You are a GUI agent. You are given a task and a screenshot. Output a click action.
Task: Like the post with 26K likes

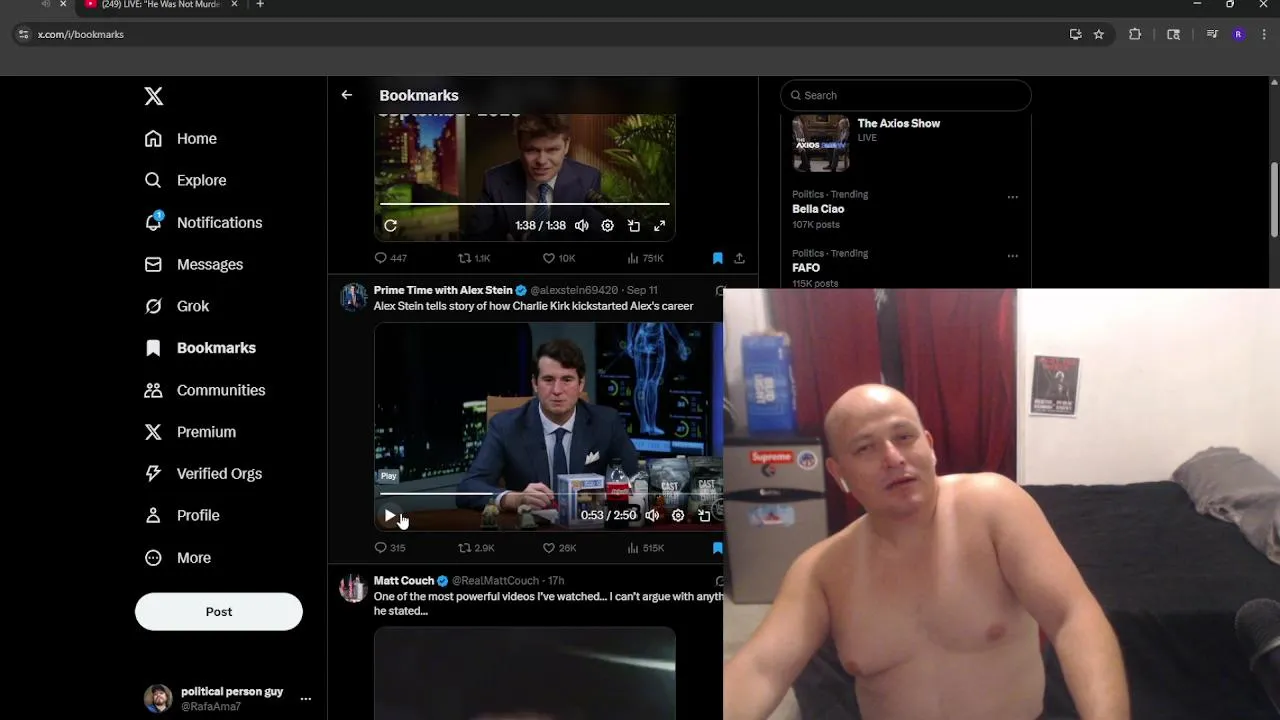559,548
